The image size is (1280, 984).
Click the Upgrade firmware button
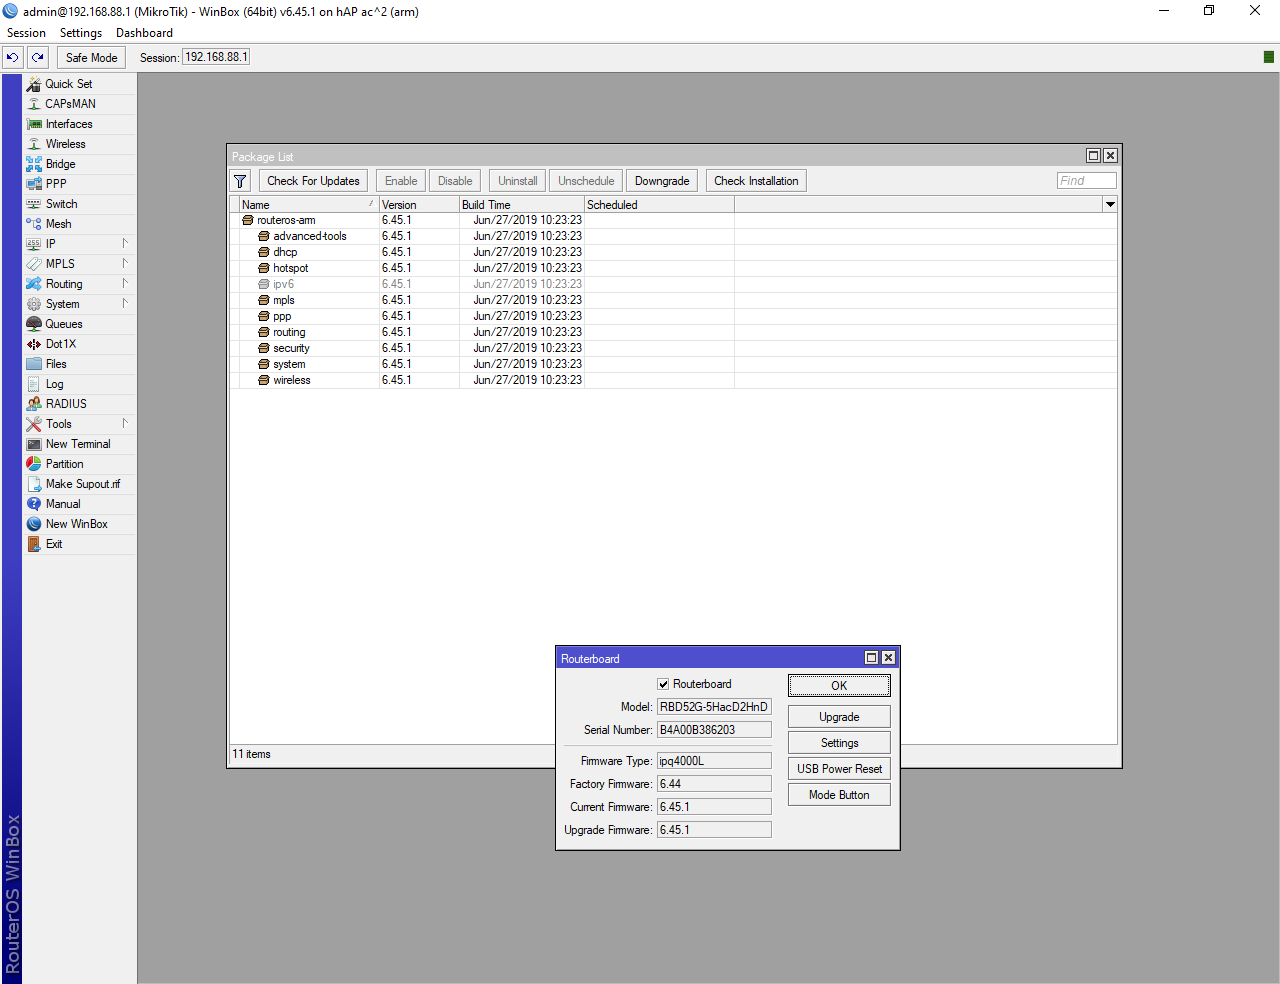point(839,717)
